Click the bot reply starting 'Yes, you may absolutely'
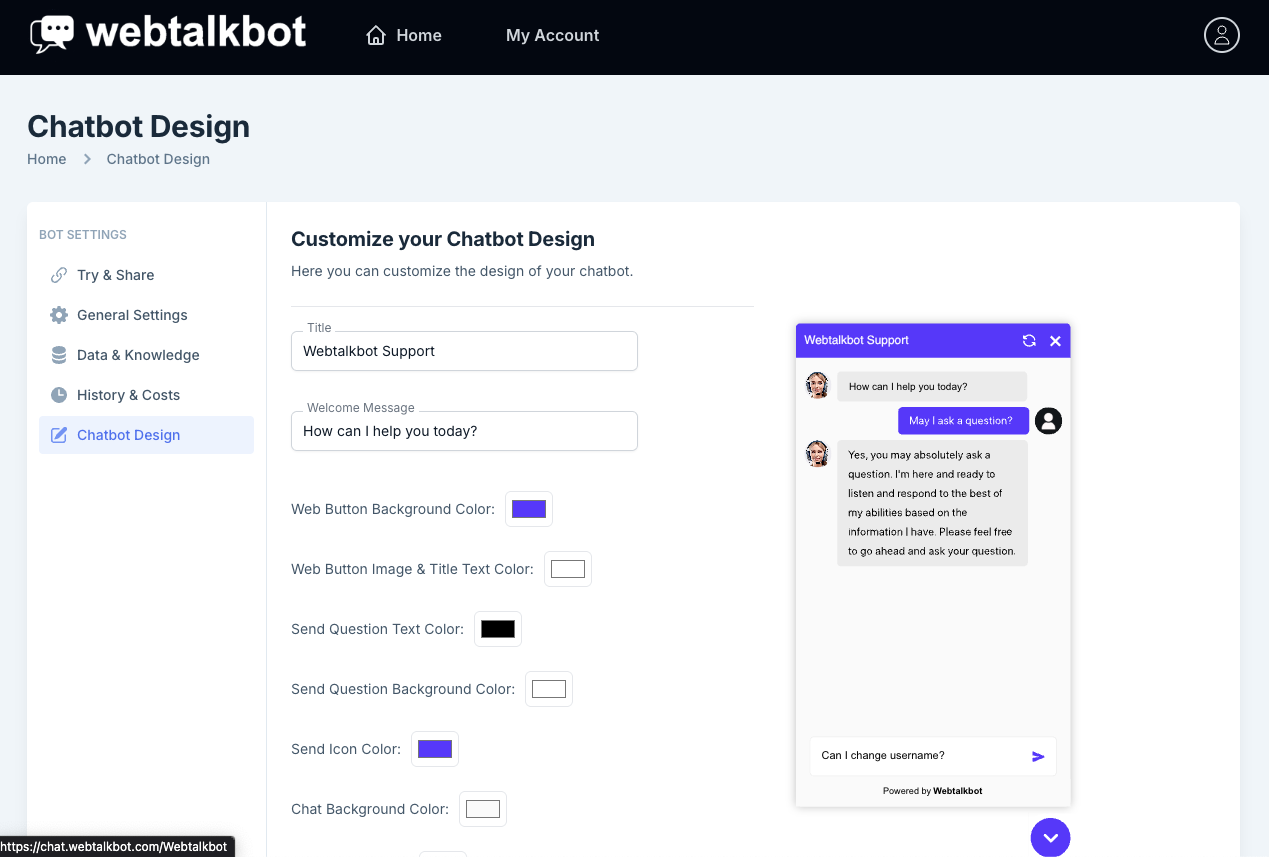 pyautogui.click(x=932, y=503)
